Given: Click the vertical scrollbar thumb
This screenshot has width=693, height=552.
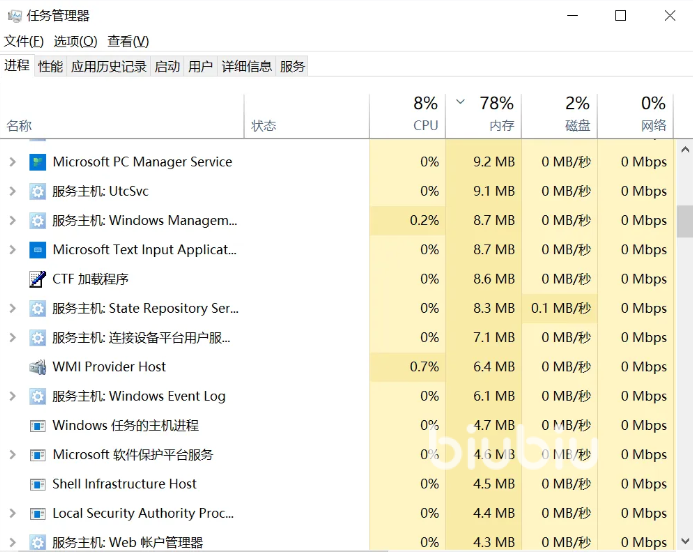Looking at the screenshot, I should [x=684, y=222].
